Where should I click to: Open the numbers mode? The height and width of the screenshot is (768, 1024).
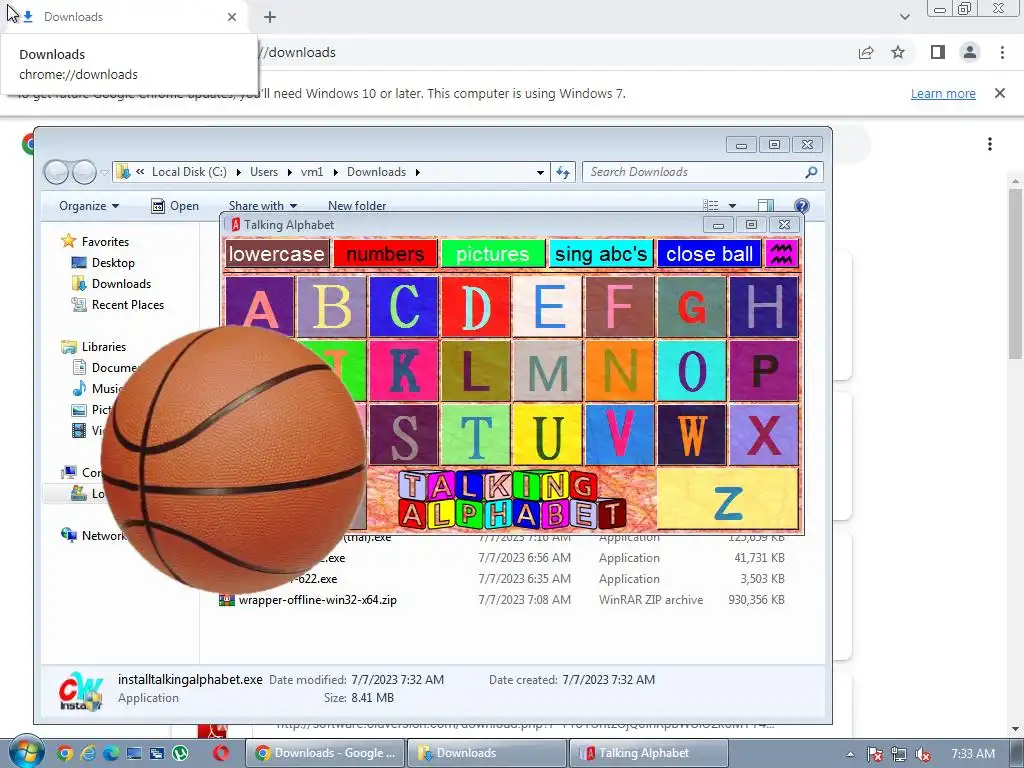(x=385, y=253)
